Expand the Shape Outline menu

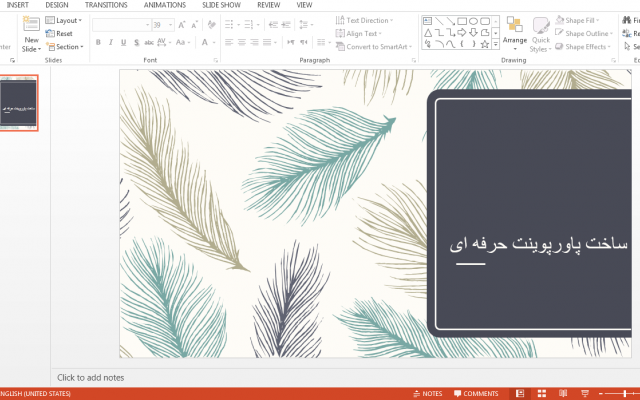click(x=584, y=33)
